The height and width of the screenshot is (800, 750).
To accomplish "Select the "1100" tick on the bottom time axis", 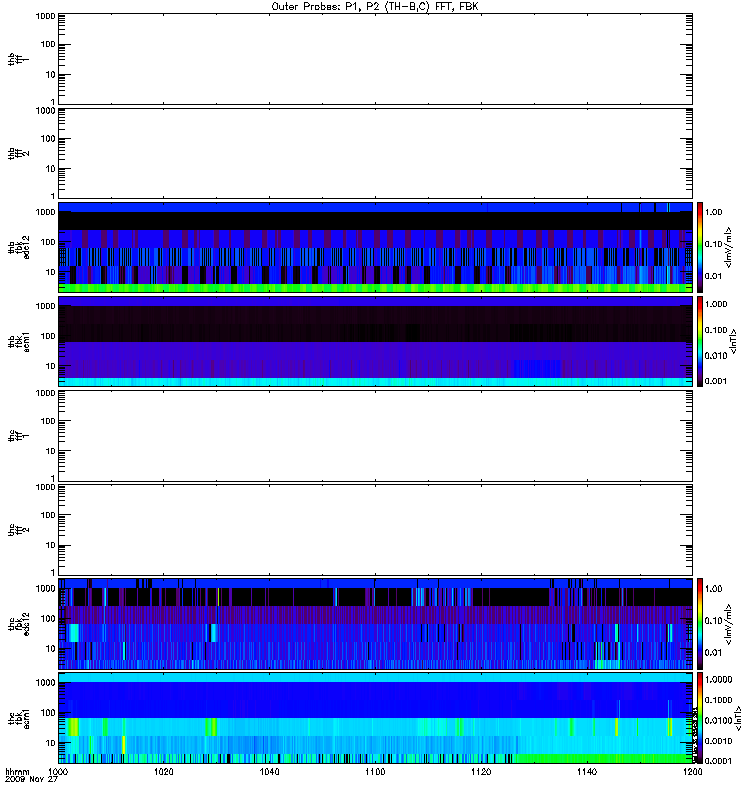I will coord(375,771).
